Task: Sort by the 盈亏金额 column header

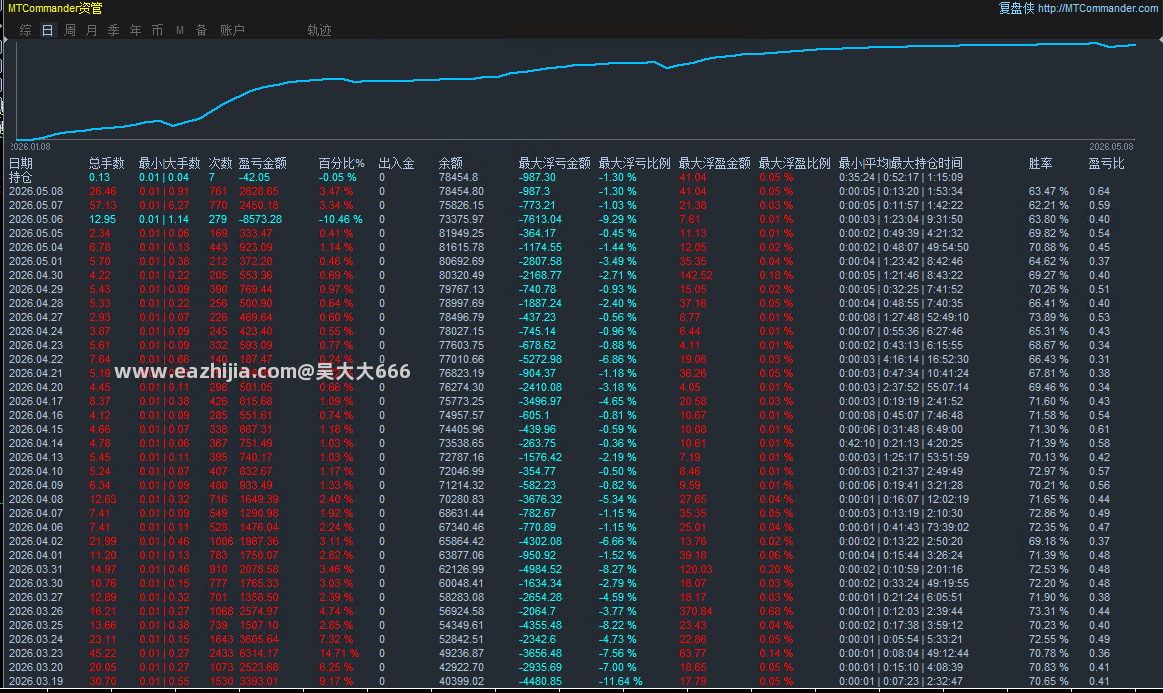Action: (263, 163)
